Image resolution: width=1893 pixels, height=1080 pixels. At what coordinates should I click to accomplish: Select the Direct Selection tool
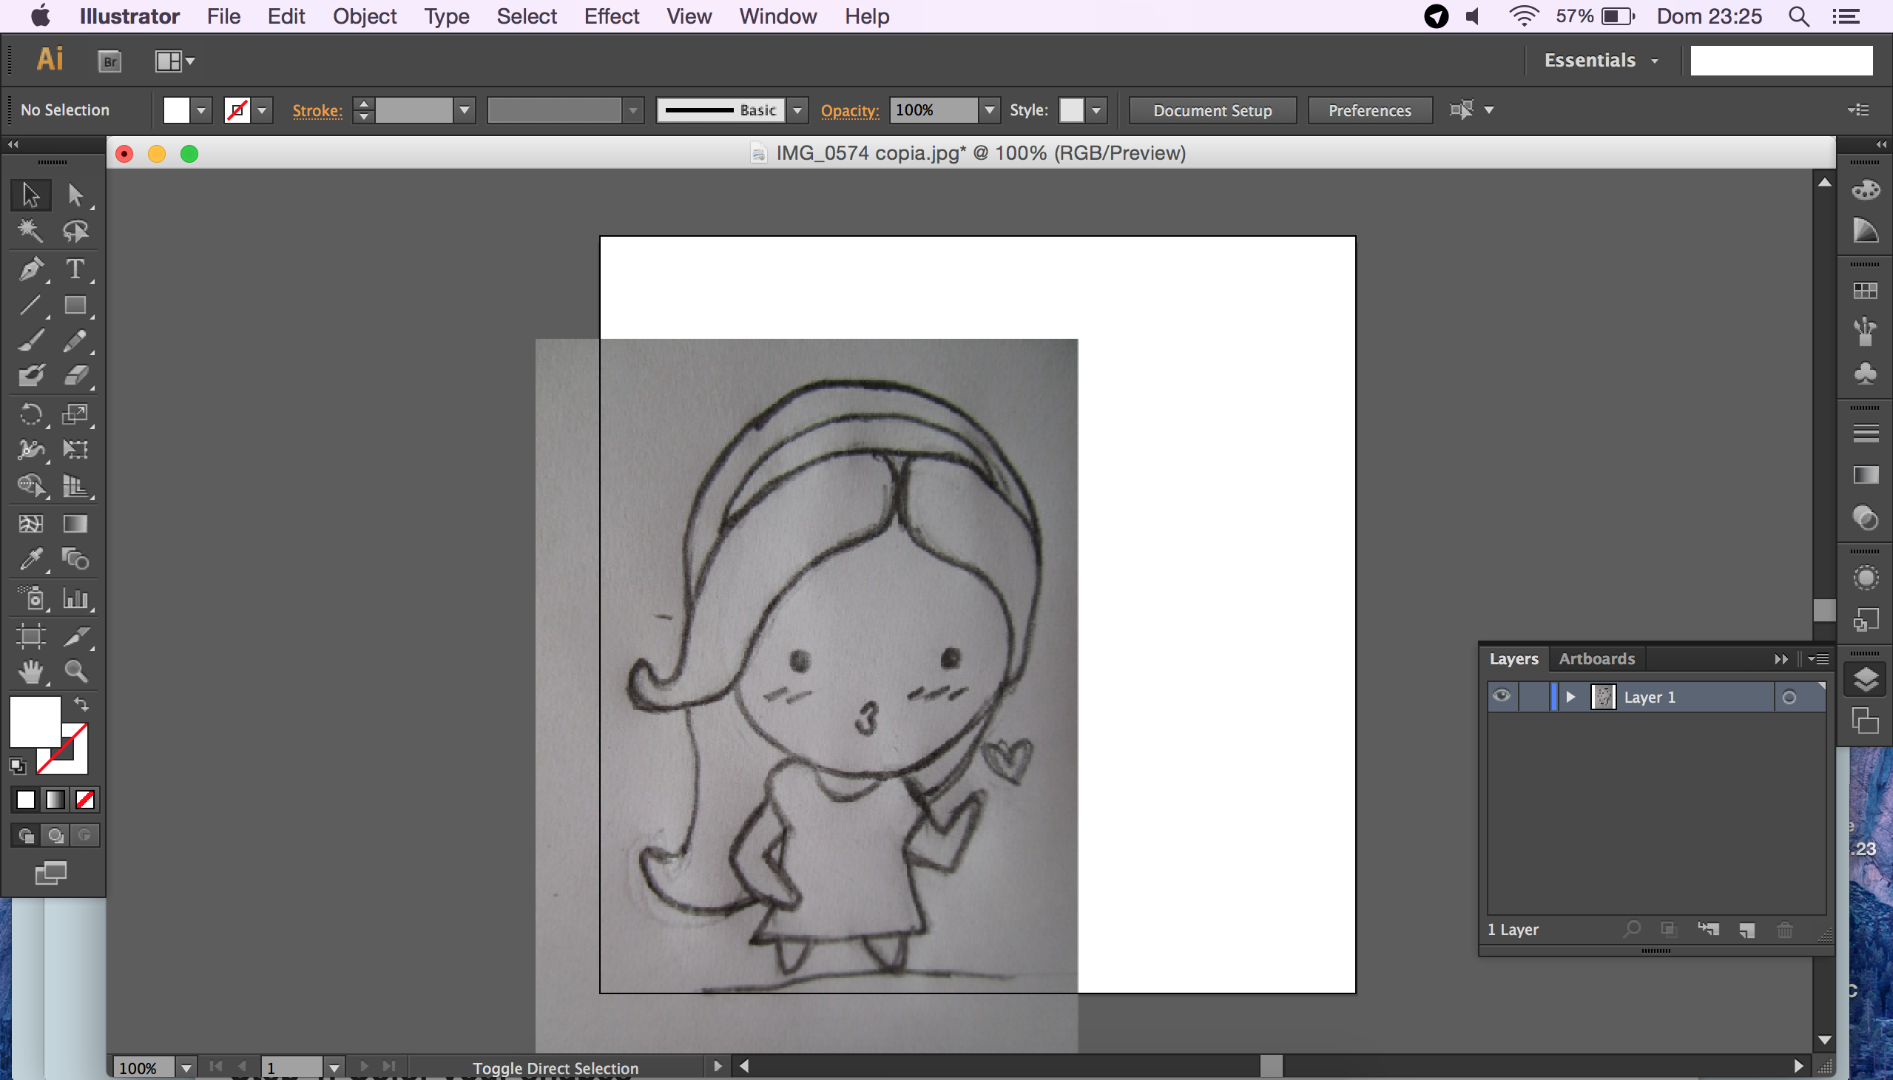[75, 194]
